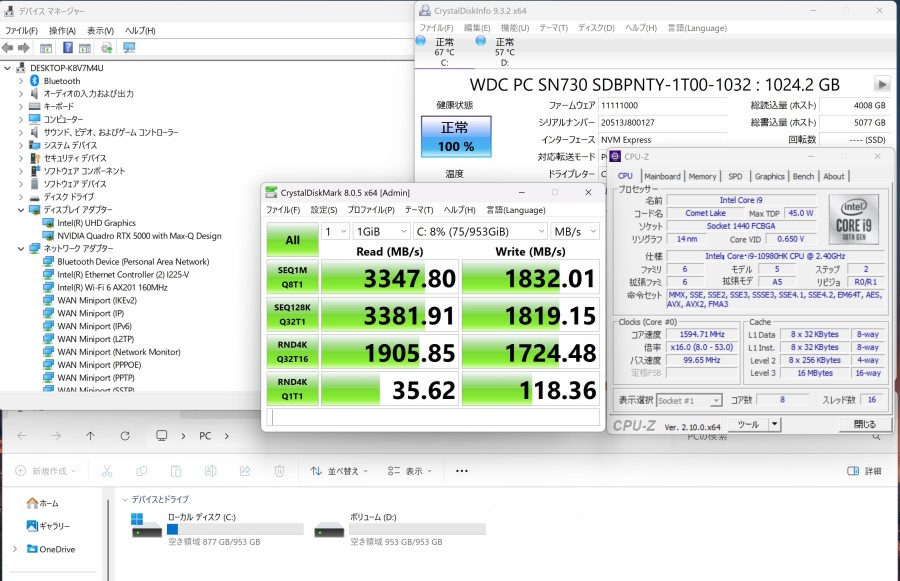Toggle the 詳細 details pane button

coord(864,471)
